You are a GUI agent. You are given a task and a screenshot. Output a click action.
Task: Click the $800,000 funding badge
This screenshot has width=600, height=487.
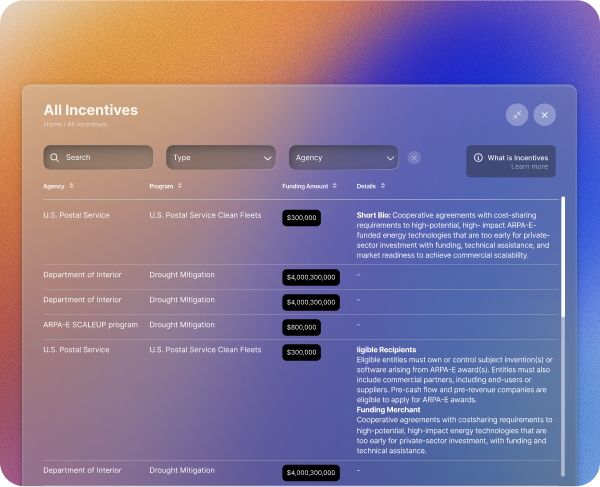pos(301,327)
